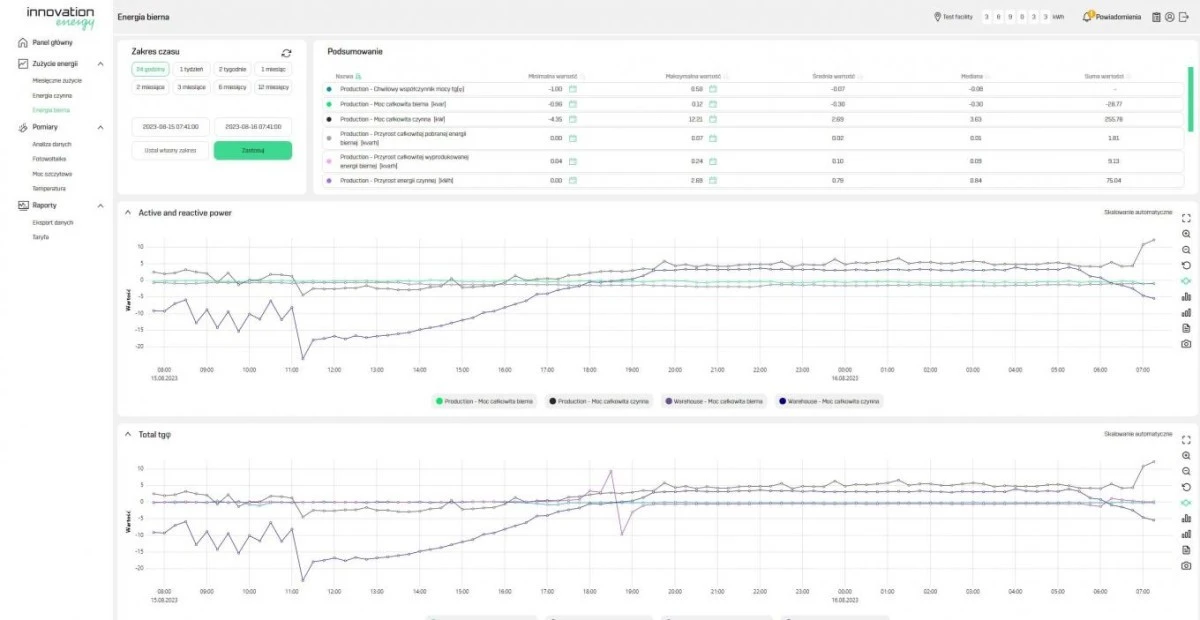Click the start date input 2023-08-15 07:41:00
Screen dimensions: 1200x620
click(x=170, y=127)
